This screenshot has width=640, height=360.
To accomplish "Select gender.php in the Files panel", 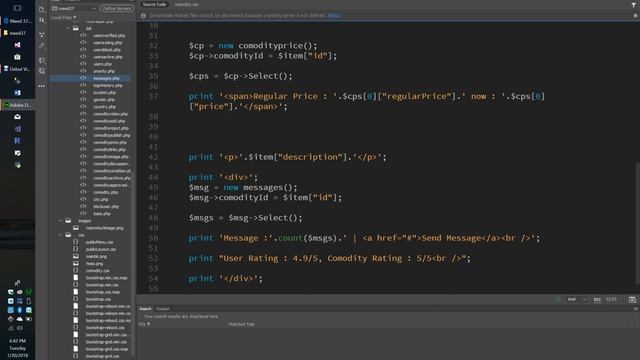I will (x=104, y=100).
